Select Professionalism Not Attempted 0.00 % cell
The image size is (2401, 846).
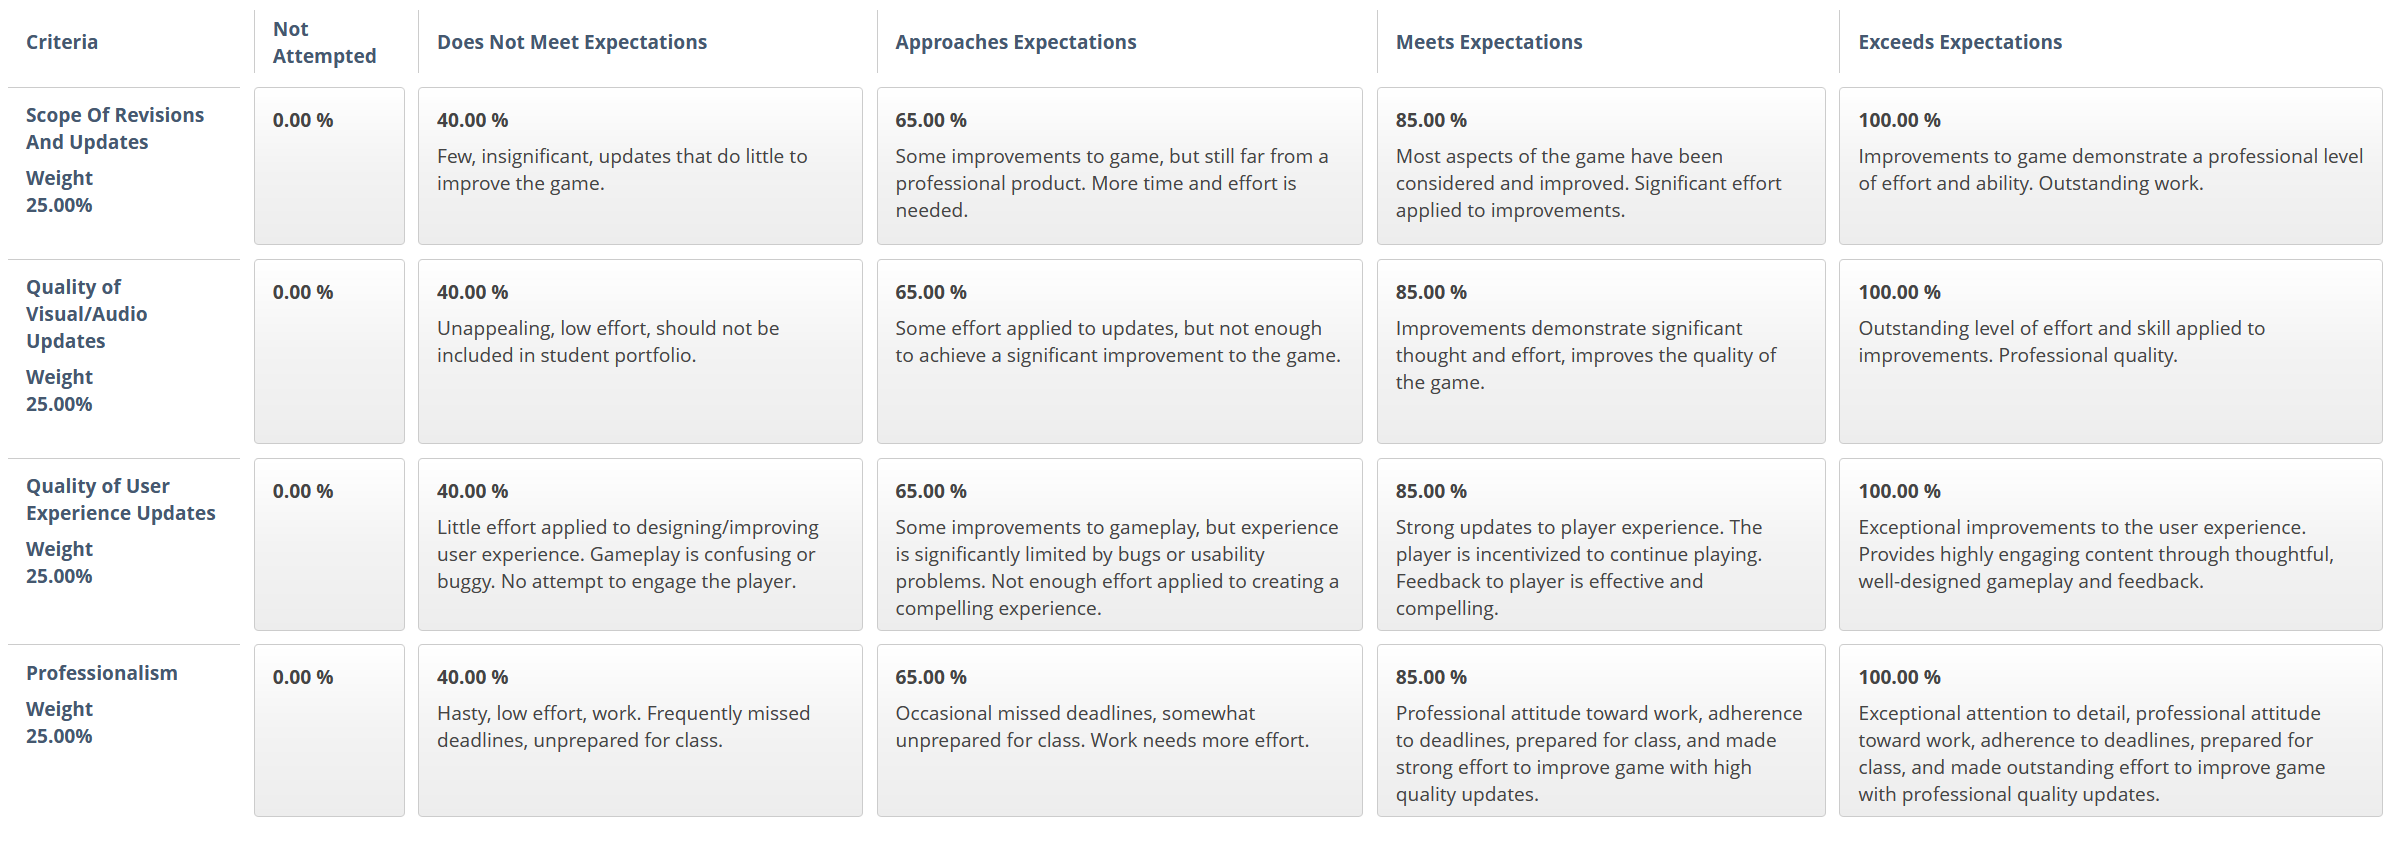click(x=329, y=730)
